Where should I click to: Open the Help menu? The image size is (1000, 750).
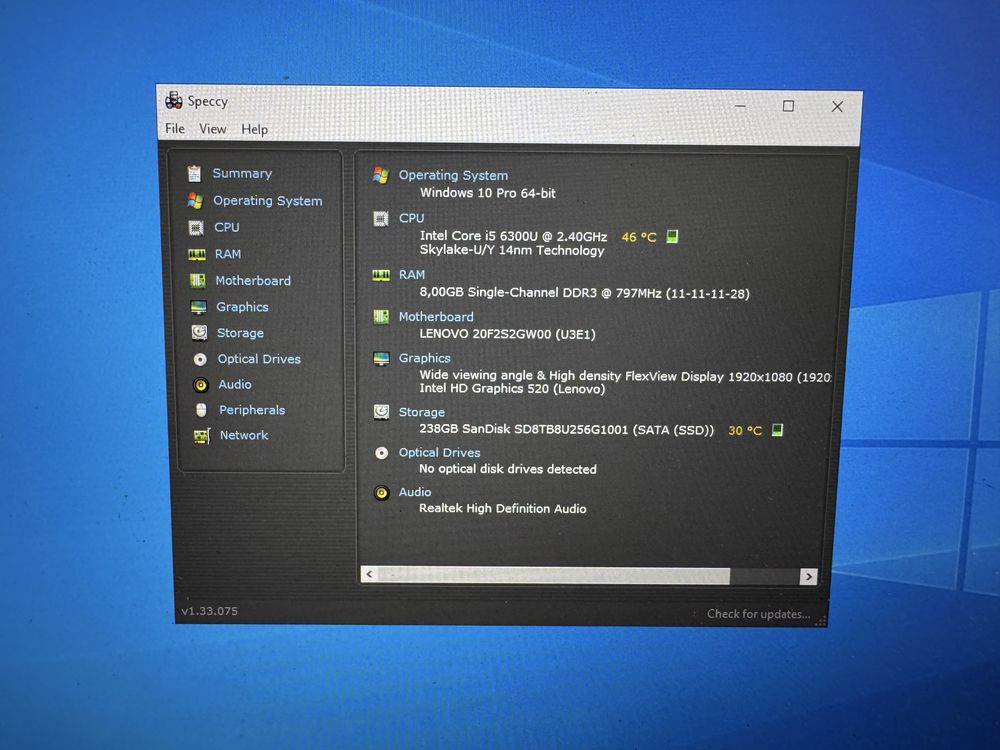pyautogui.click(x=254, y=129)
